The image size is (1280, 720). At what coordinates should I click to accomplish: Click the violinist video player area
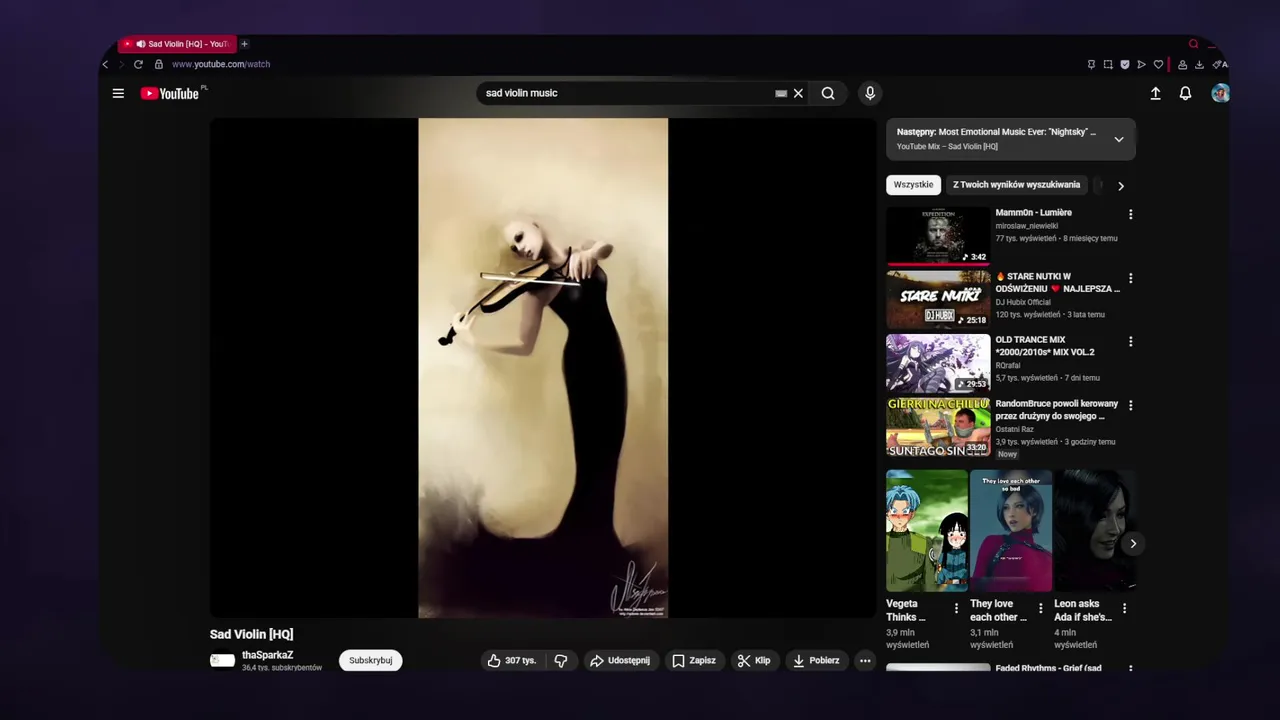(543, 368)
